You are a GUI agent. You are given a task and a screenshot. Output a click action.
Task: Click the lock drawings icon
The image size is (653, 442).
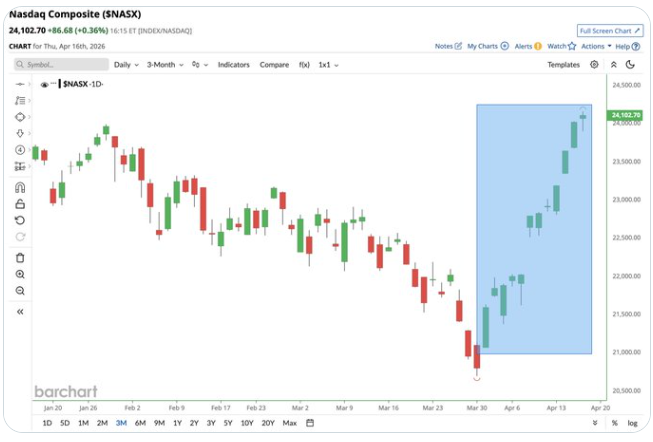pos(20,203)
